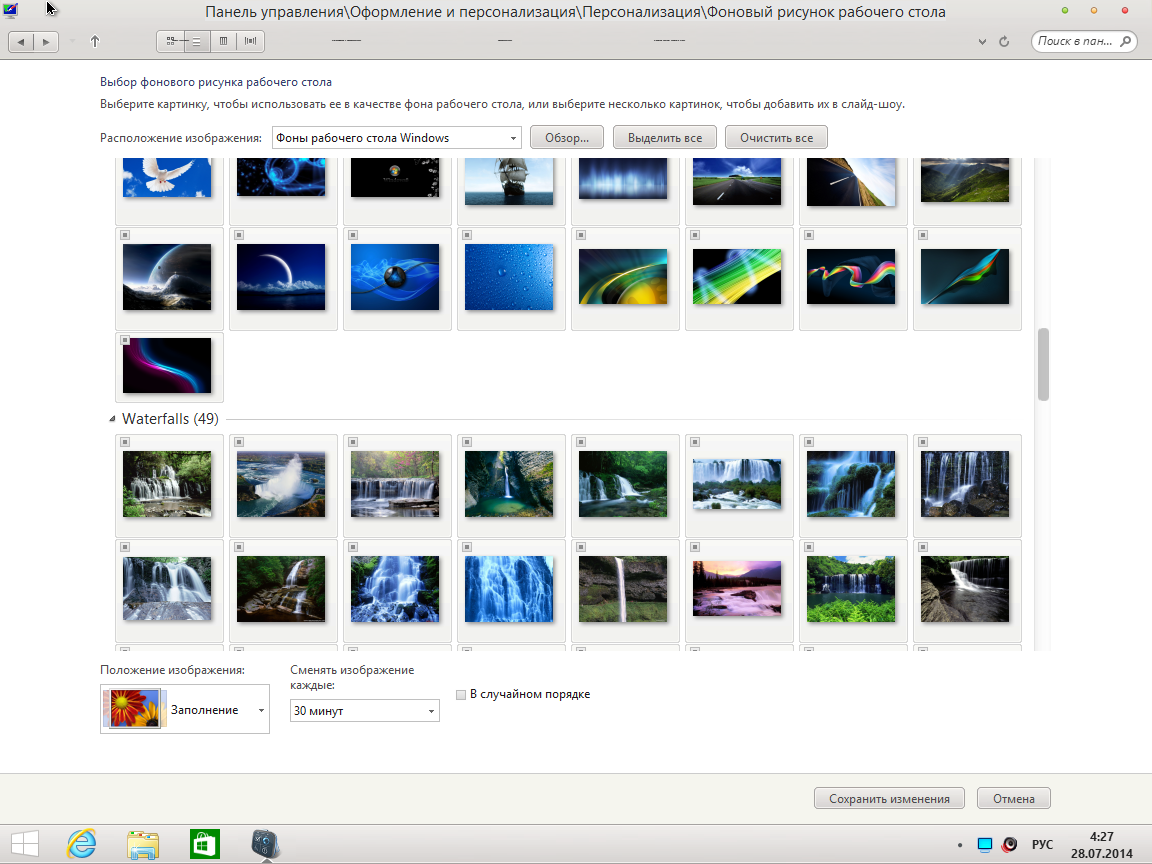Click the 'Выделить все' button

(665, 137)
